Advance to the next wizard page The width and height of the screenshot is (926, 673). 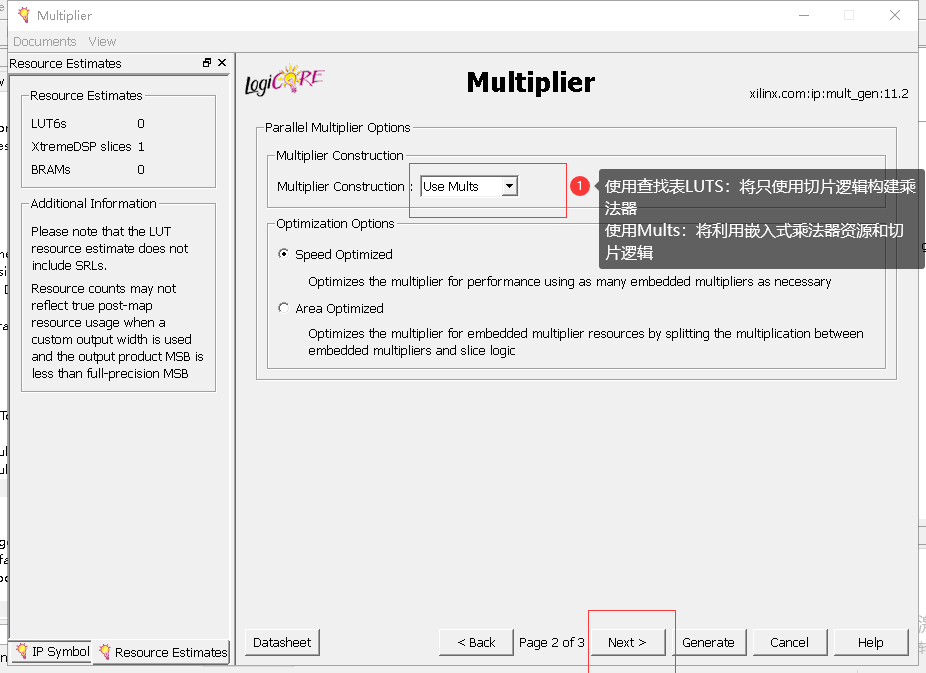(628, 641)
